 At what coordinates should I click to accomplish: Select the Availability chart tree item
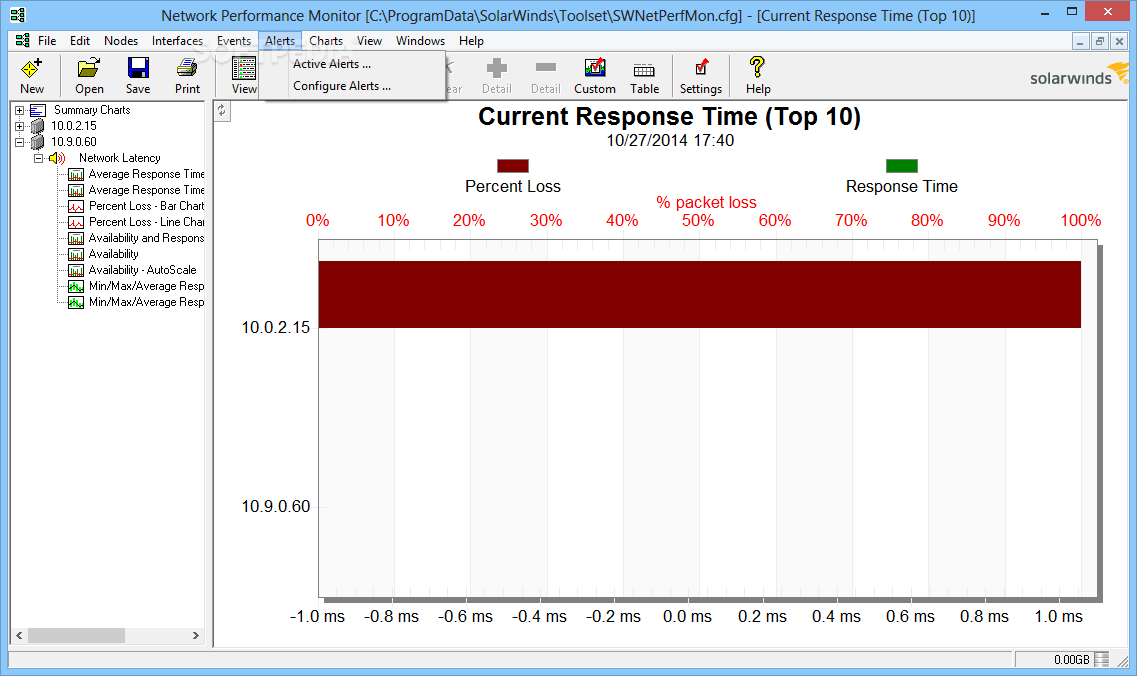(113, 254)
